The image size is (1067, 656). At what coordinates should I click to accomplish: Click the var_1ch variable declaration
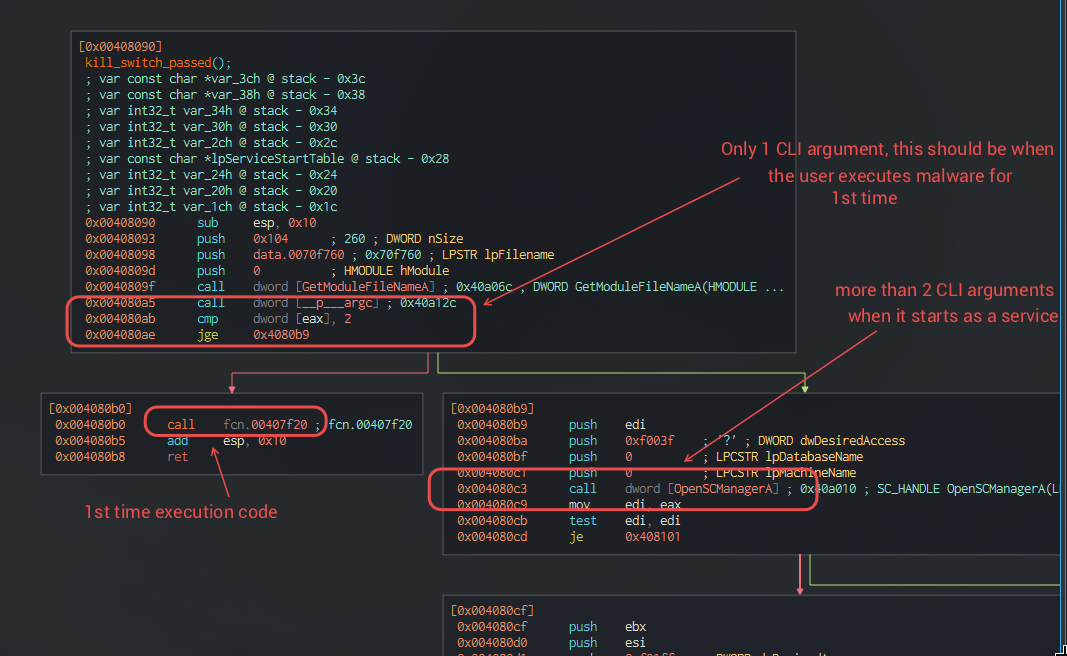(211, 207)
